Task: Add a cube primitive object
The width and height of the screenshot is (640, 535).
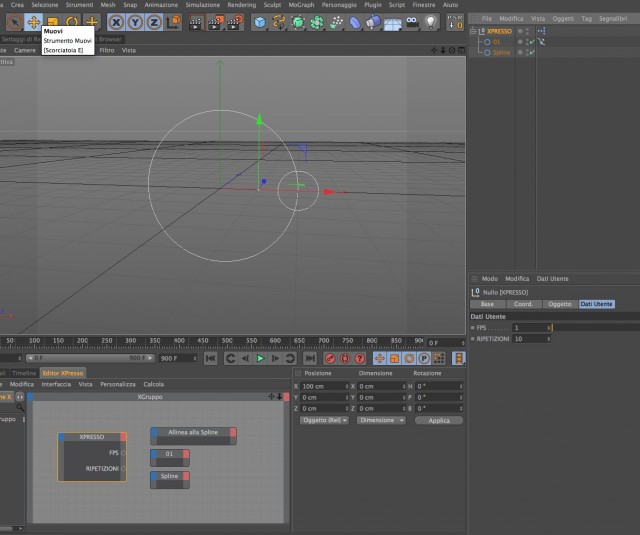Action: coord(260,22)
